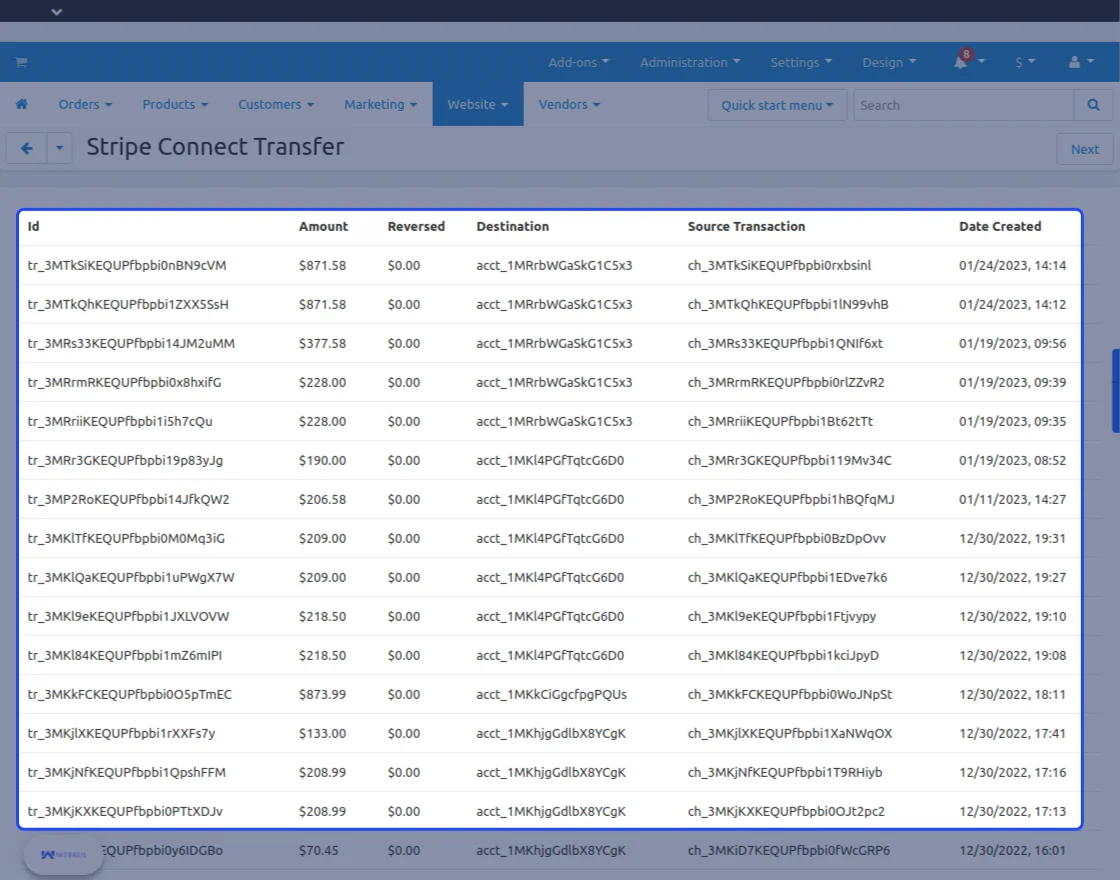The image size is (1120, 880).
Task: Click source ch_3MKjlXKEQUPfbpbi1XaNWqOX
Action: coord(789,734)
